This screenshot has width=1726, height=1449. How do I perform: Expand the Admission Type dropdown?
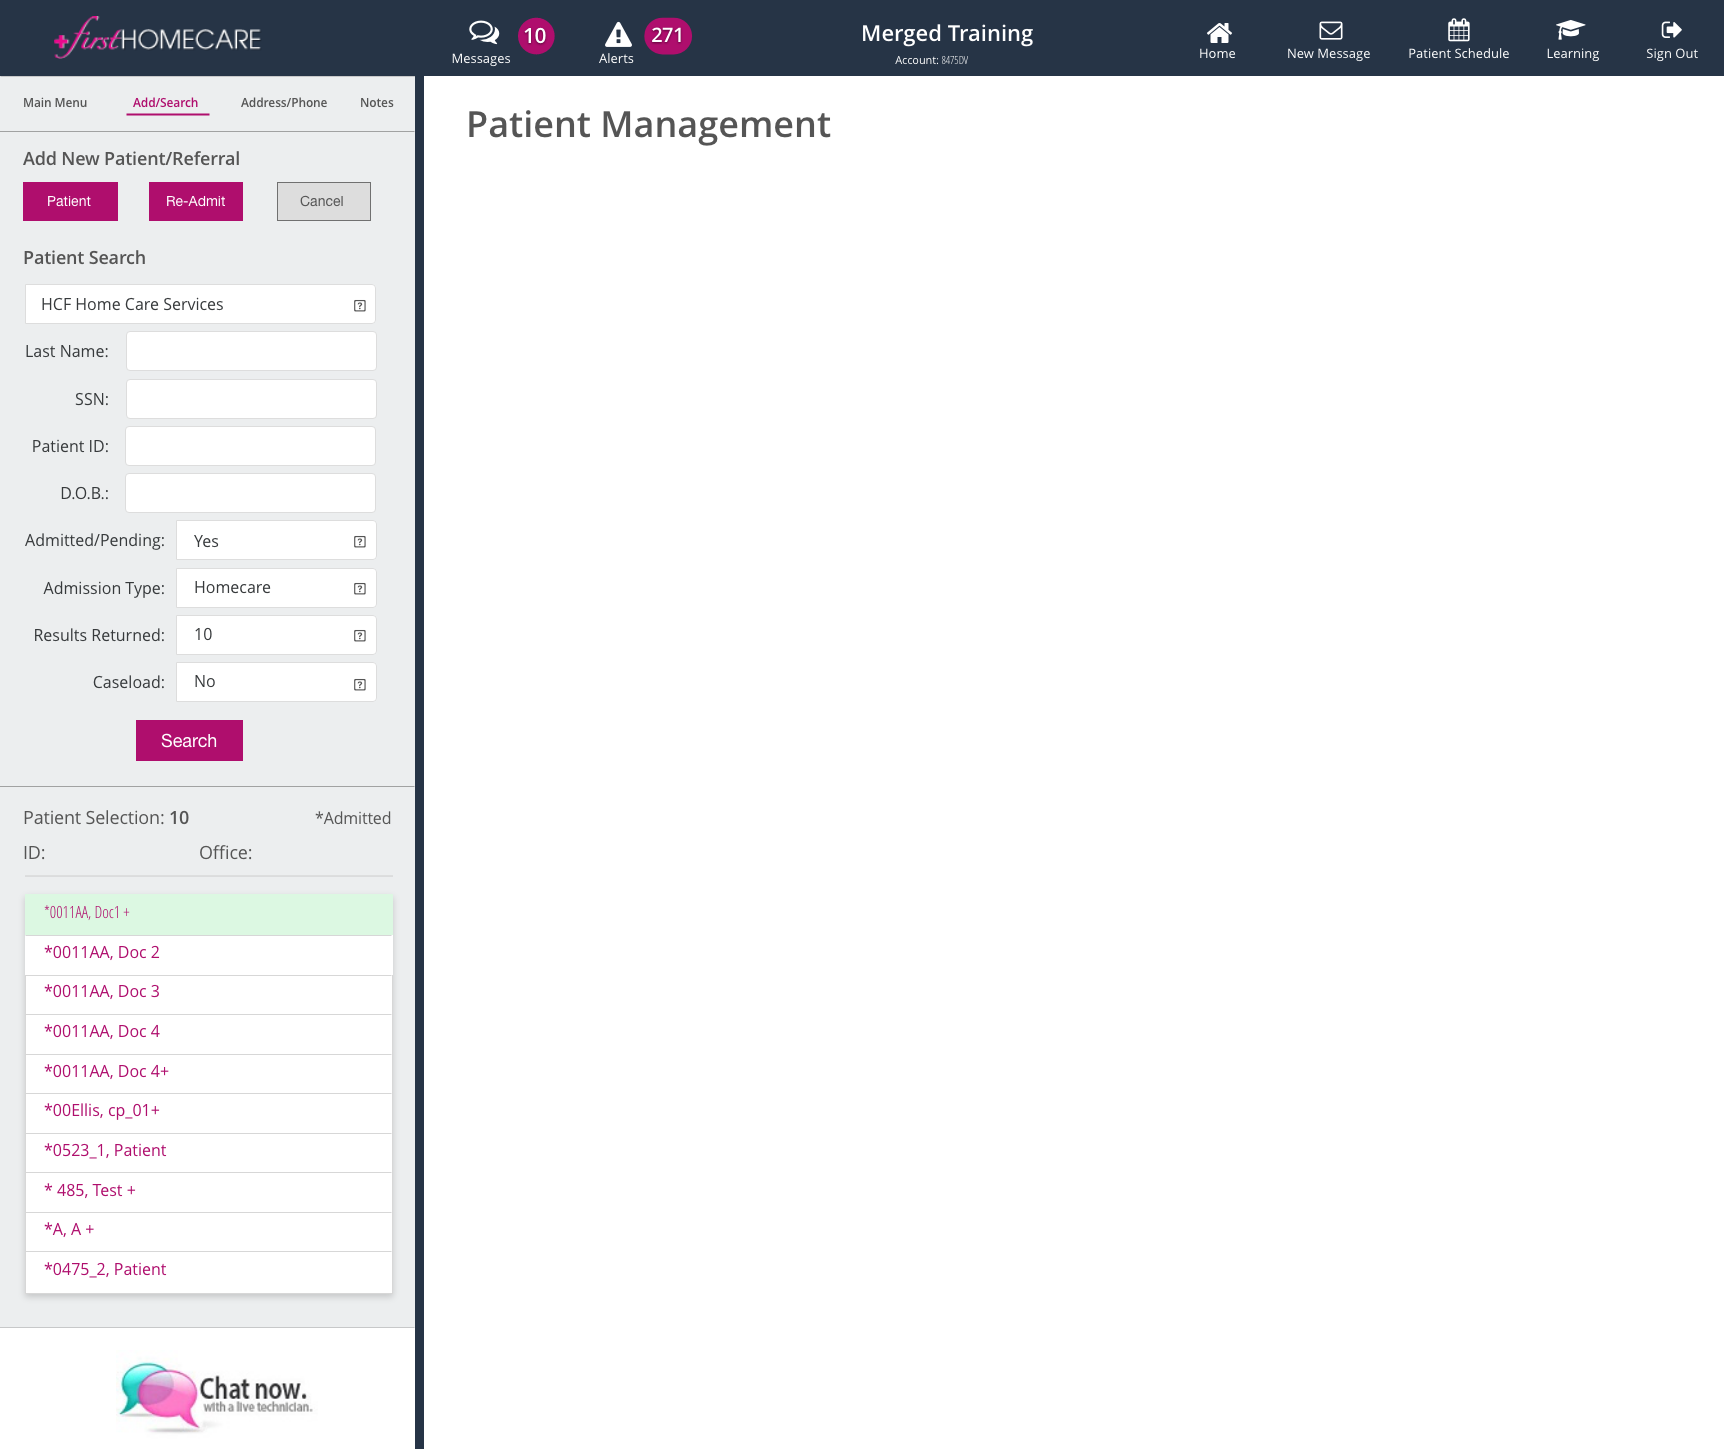pos(276,588)
